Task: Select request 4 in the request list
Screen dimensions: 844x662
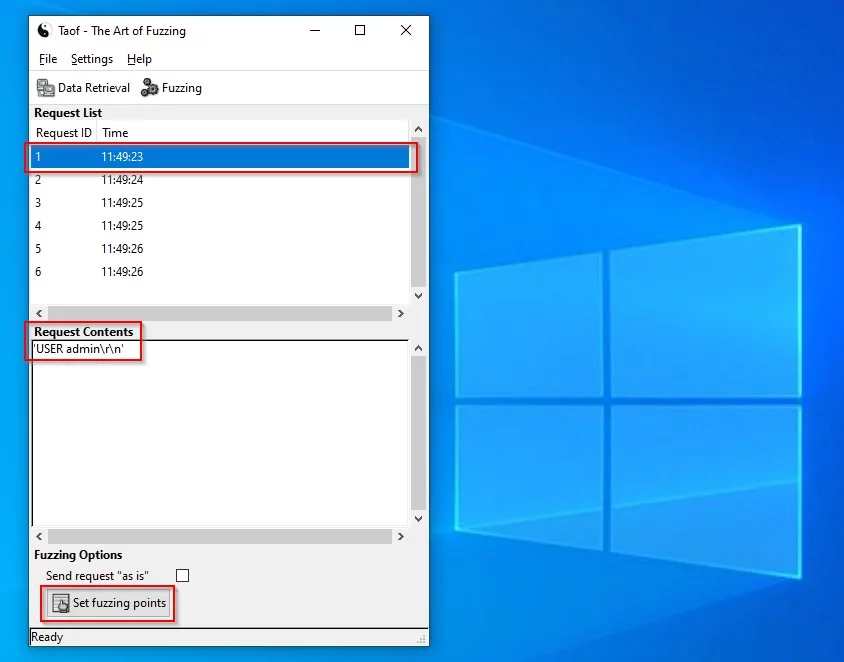Action: click(x=220, y=226)
